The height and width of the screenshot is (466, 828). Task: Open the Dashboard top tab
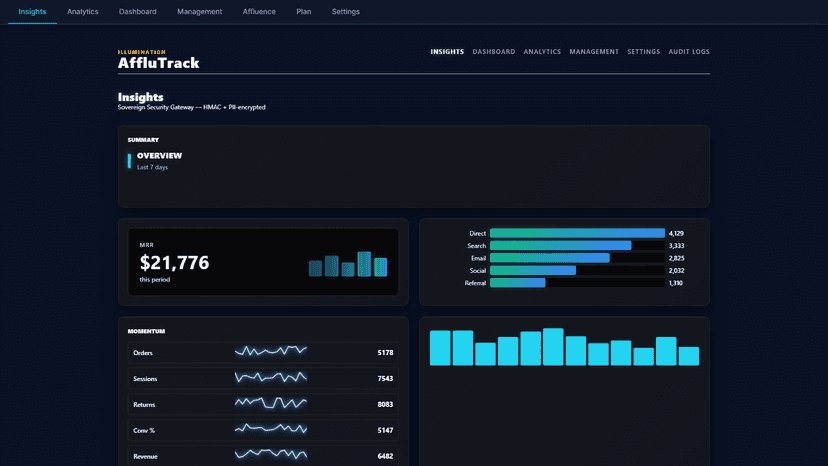(137, 12)
